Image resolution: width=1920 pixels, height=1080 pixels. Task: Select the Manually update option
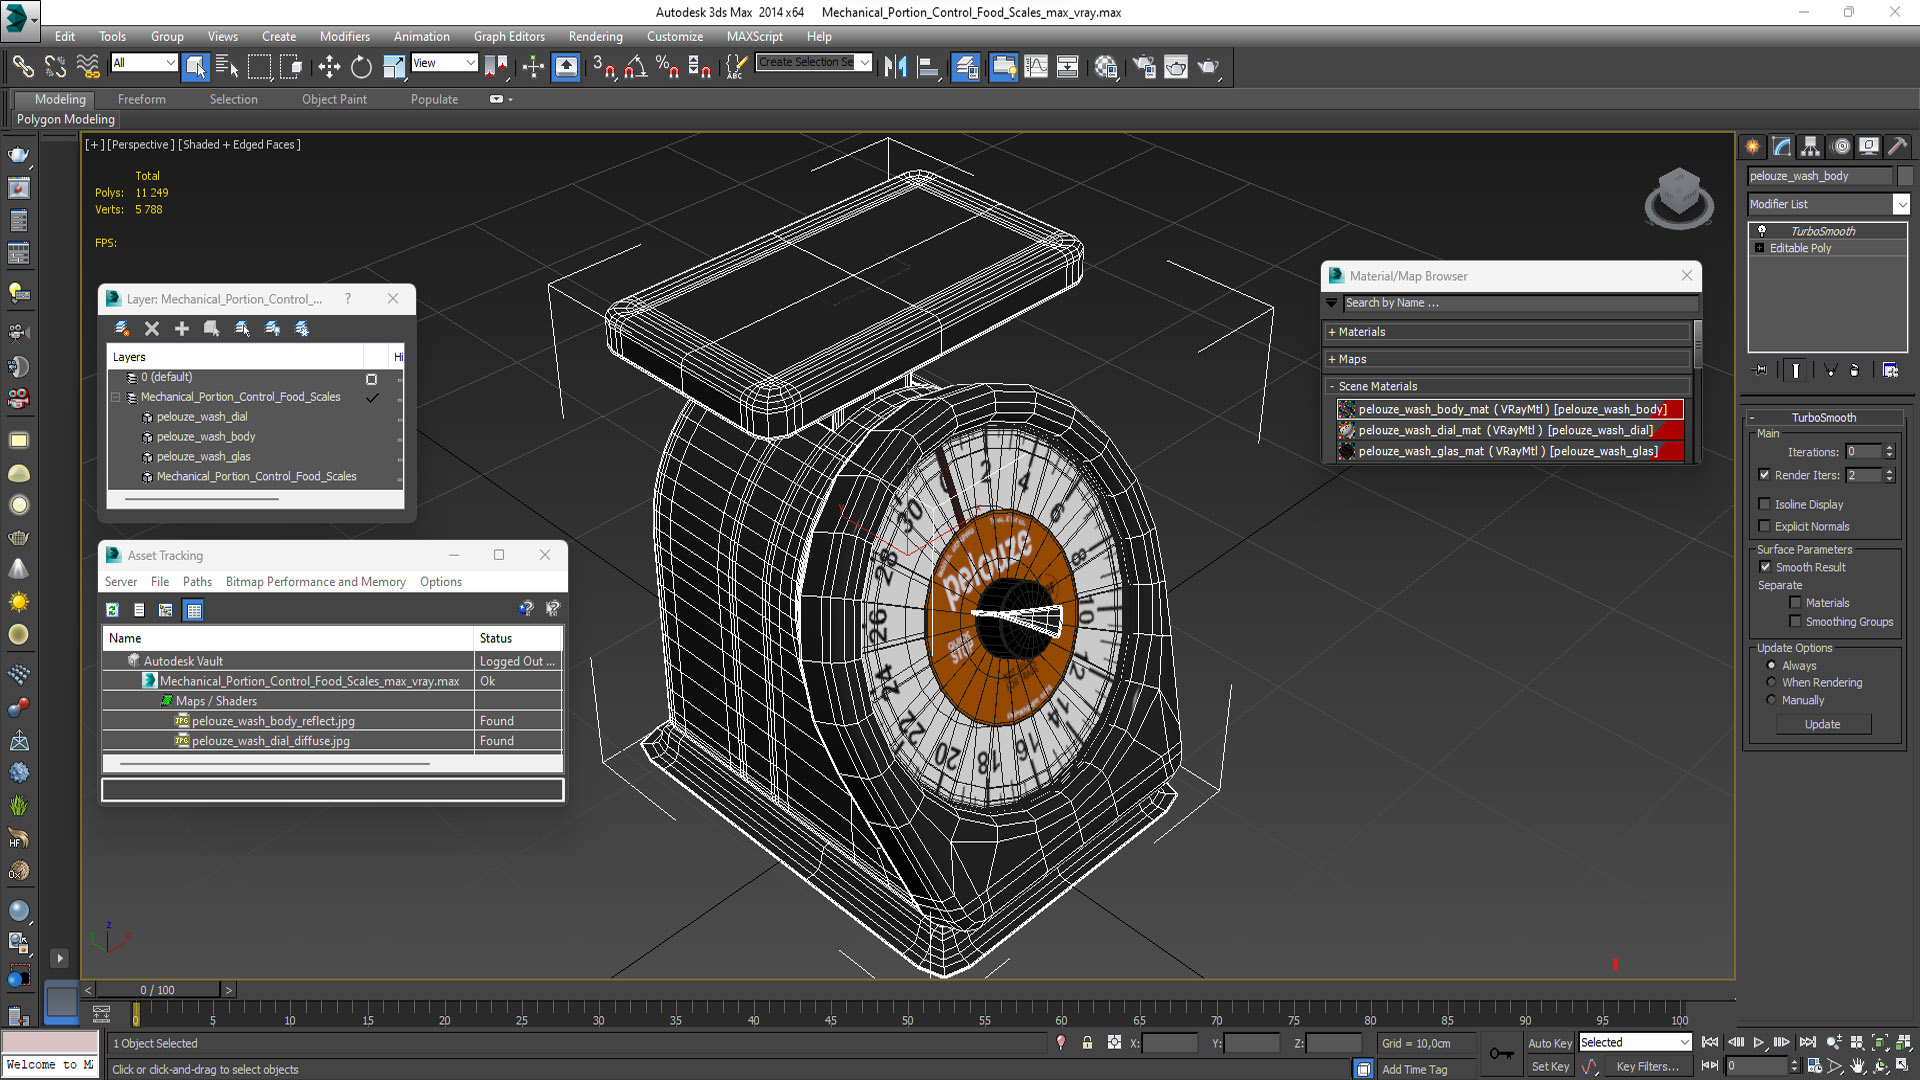(1771, 700)
